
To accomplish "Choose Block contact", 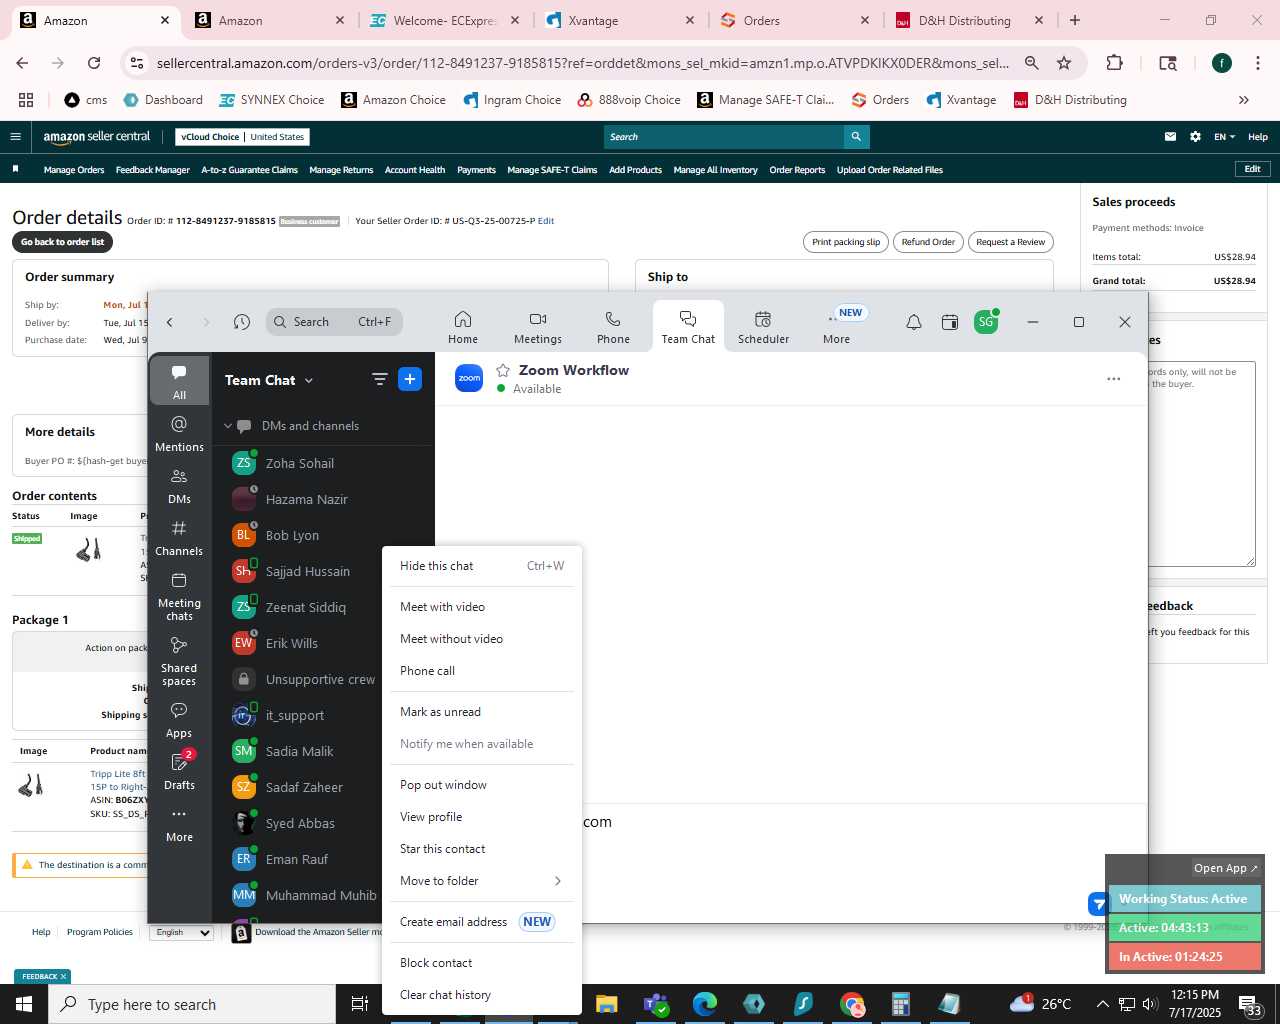I will tap(480, 963).
